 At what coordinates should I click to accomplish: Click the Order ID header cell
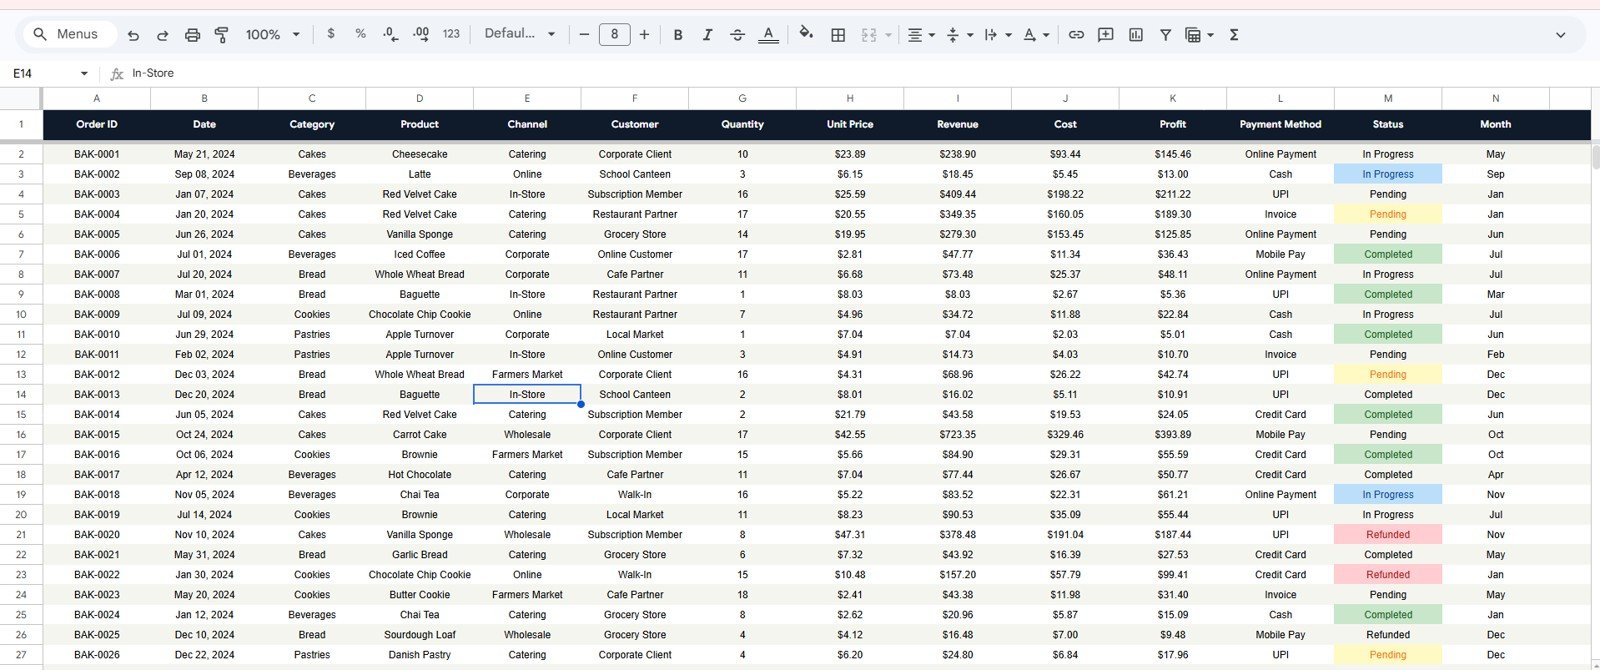click(97, 124)
